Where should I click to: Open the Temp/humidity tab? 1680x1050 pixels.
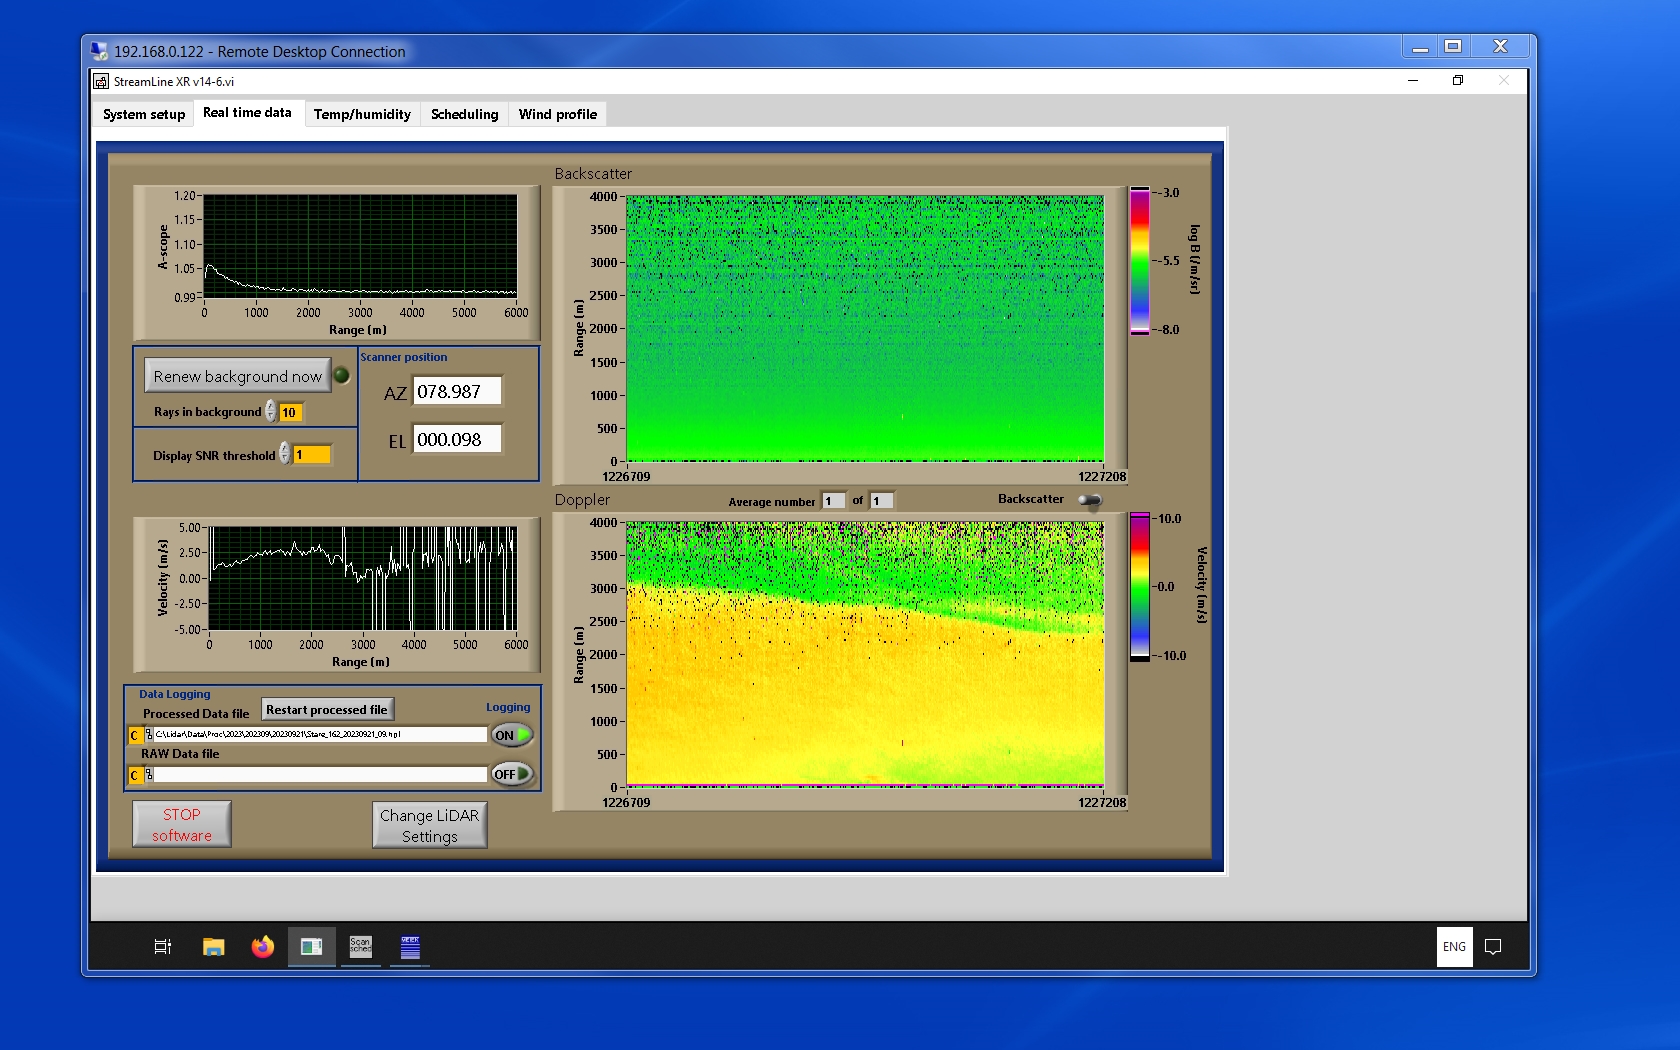tap(362, 114)
